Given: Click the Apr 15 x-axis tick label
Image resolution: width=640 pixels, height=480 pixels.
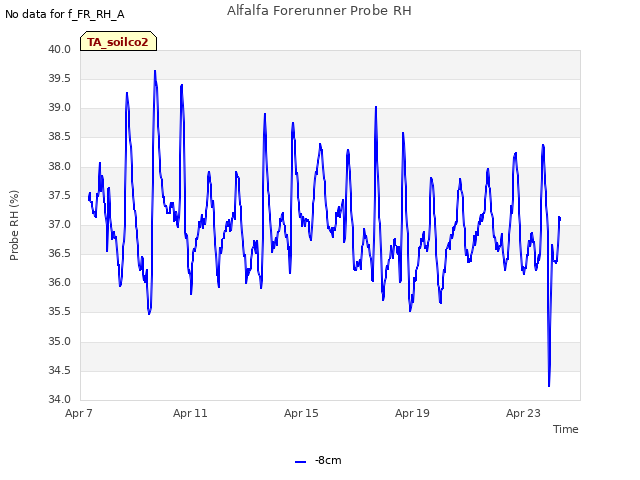Looking at the screenshot, I should pos(301,413).
